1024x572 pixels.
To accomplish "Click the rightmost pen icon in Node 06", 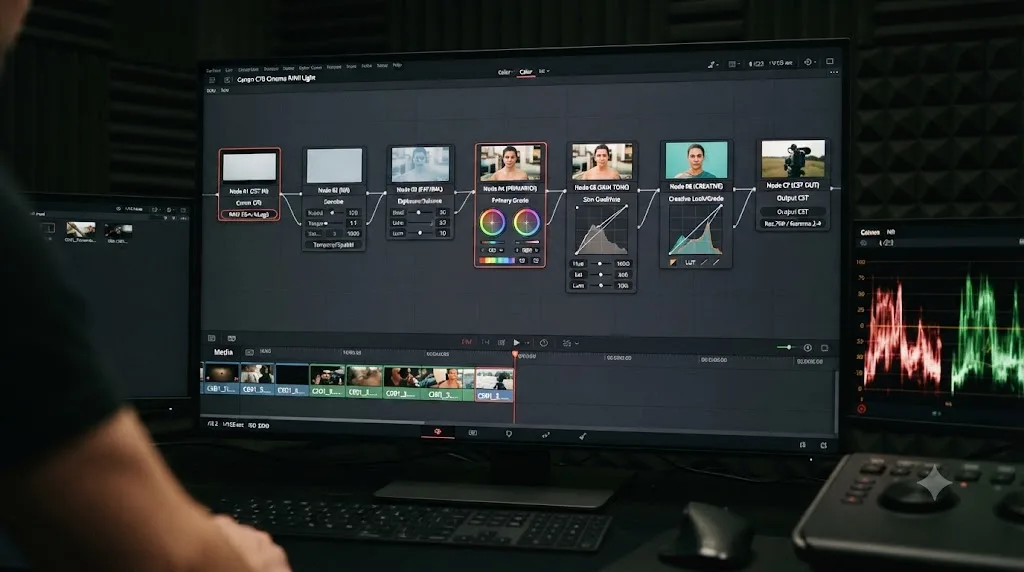I will [716, 262].
